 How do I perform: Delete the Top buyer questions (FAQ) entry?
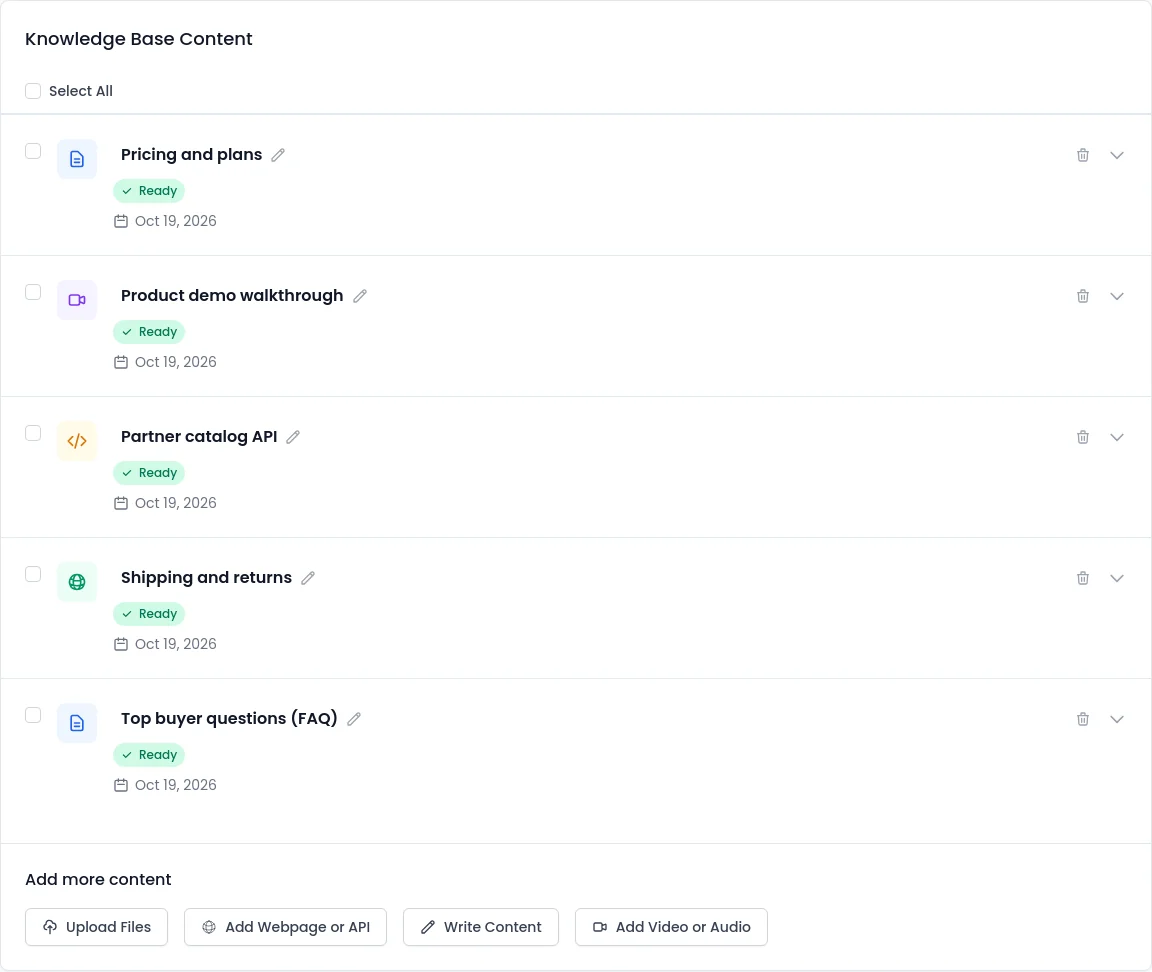pos(1083,719)
